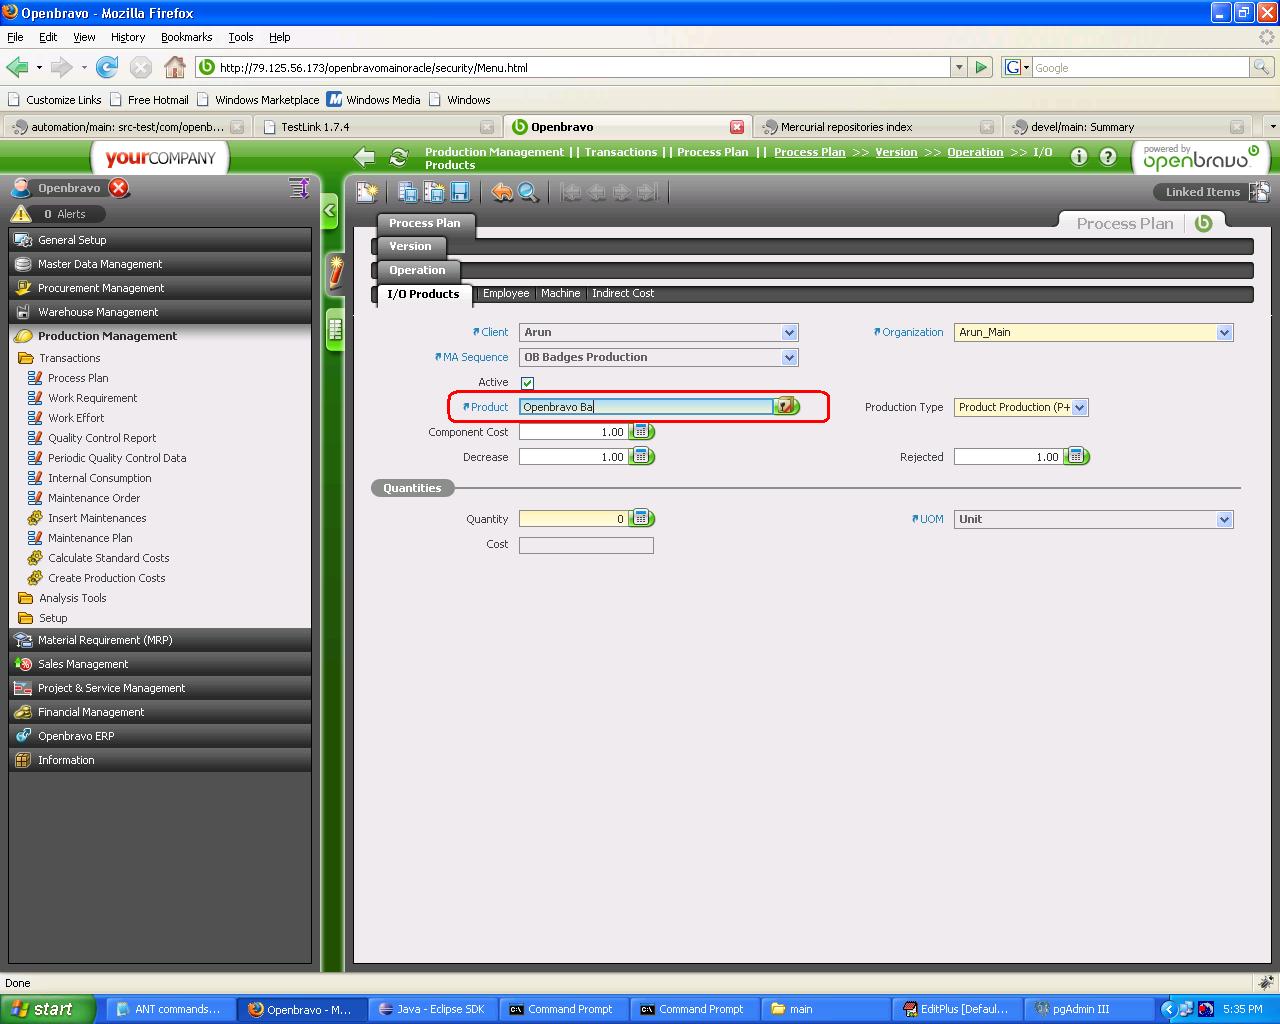The height and width of the screenshot is (1024, 1280).
Task: Open the UOM dropdown
Action: click(x=1224, y=520)
